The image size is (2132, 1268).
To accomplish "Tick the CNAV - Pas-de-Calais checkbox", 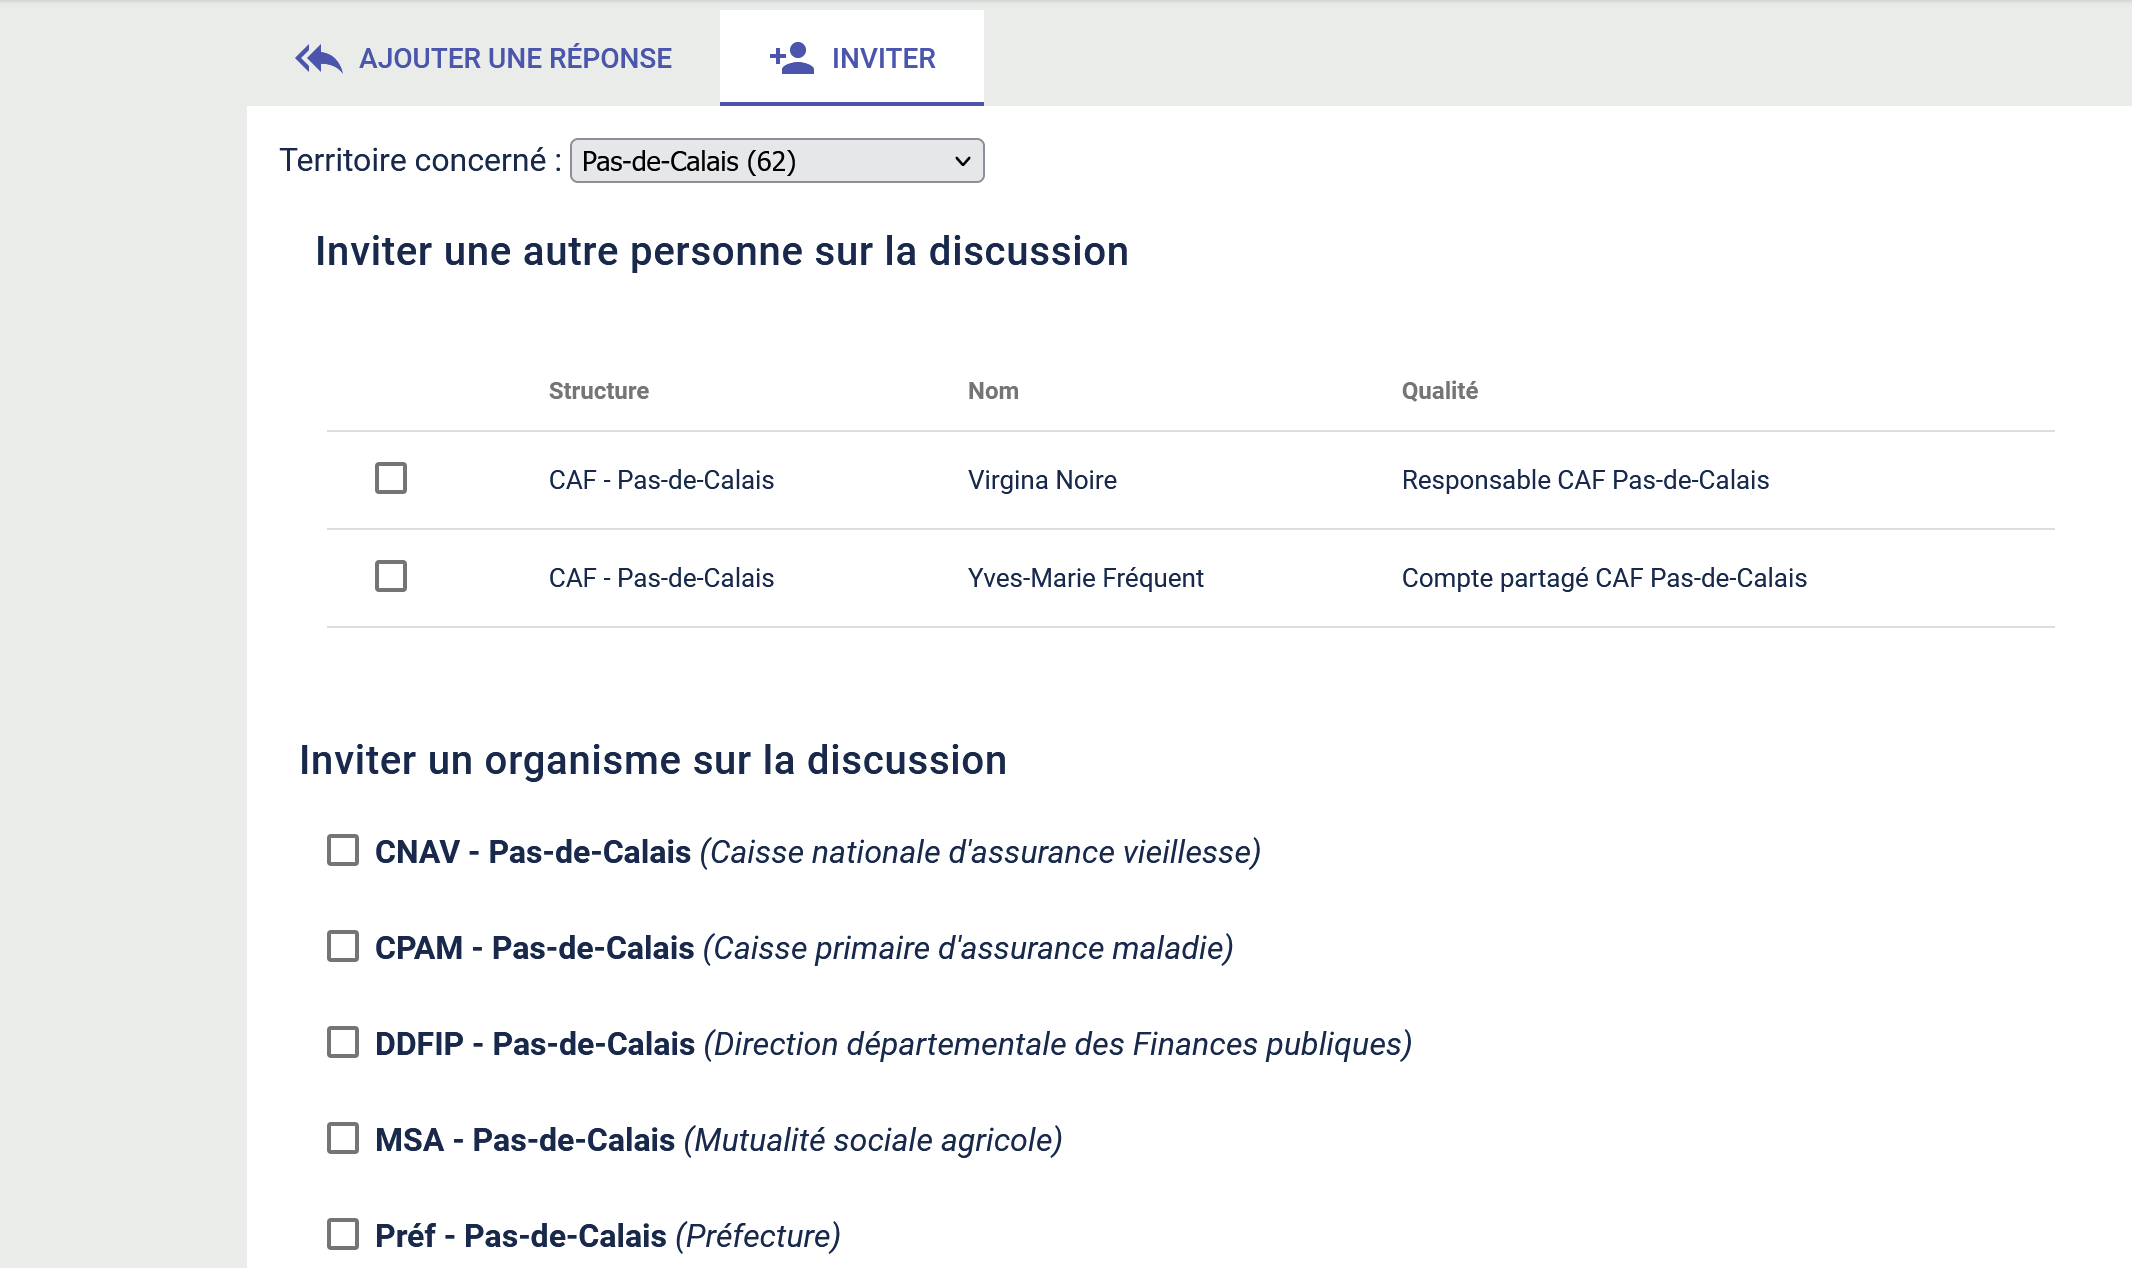I will click(343, 851).
